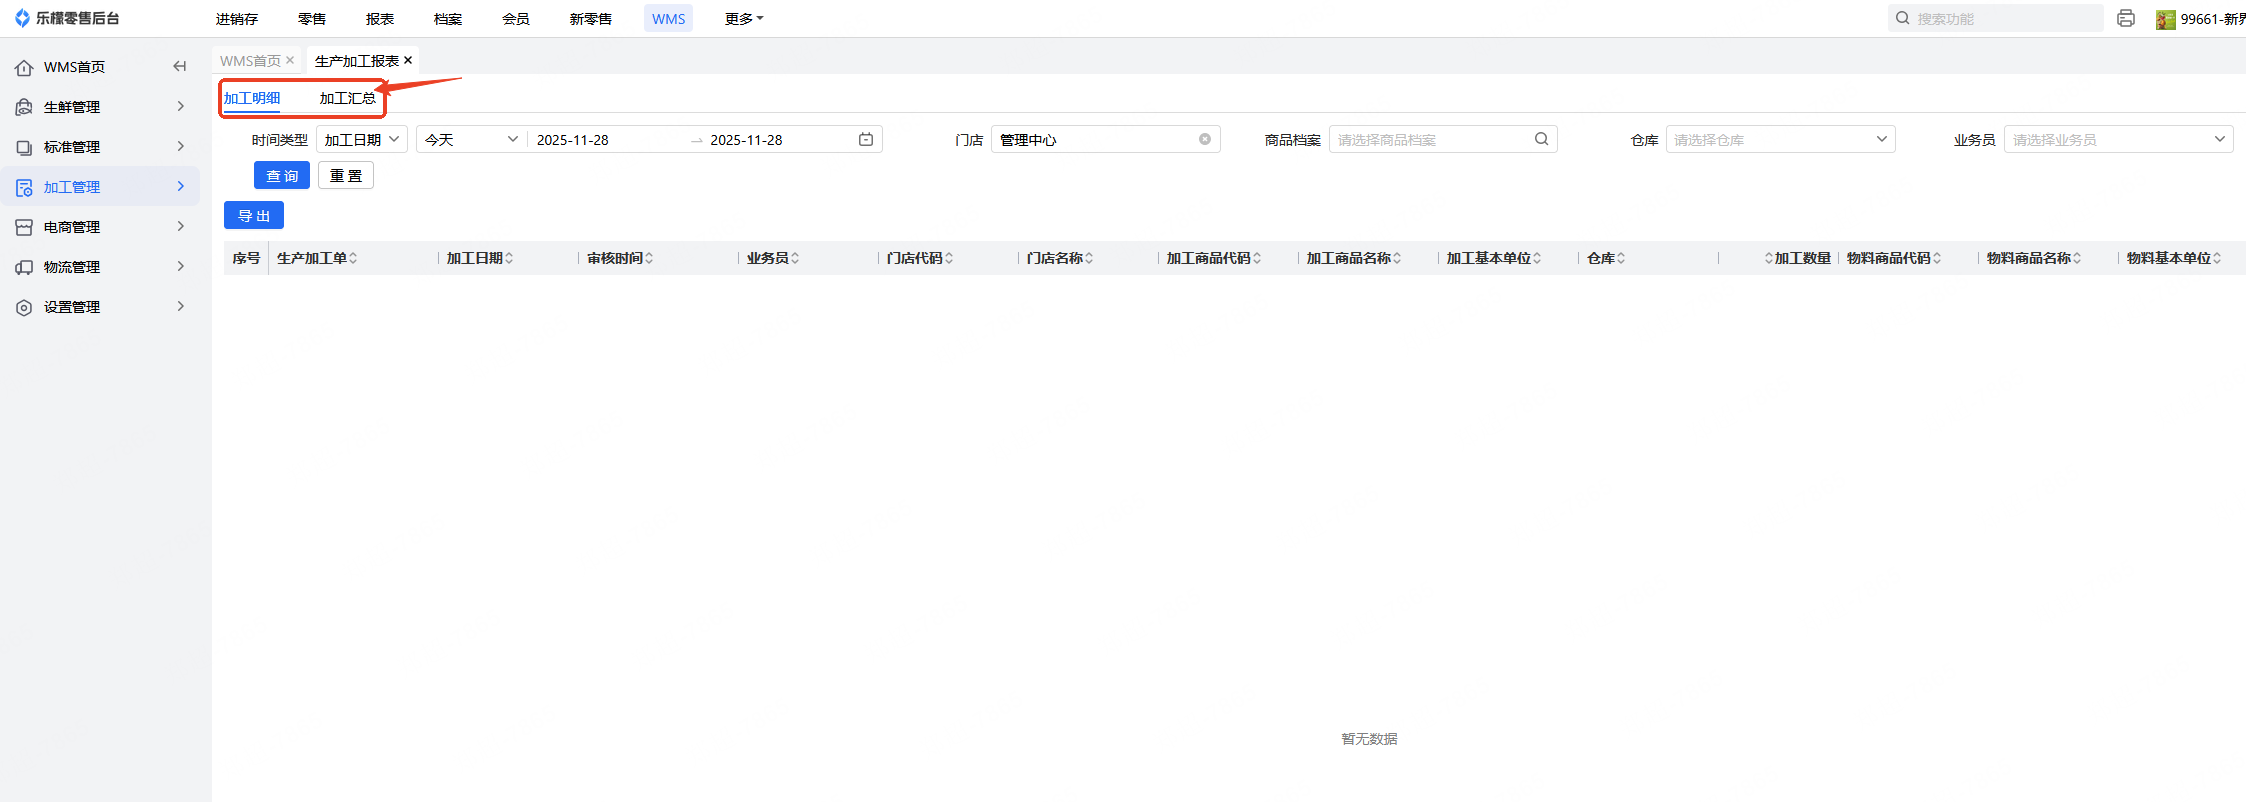
Task: Sort by 物料基本单位 column
Action: pyautogui.click(x=2217, y=258)
